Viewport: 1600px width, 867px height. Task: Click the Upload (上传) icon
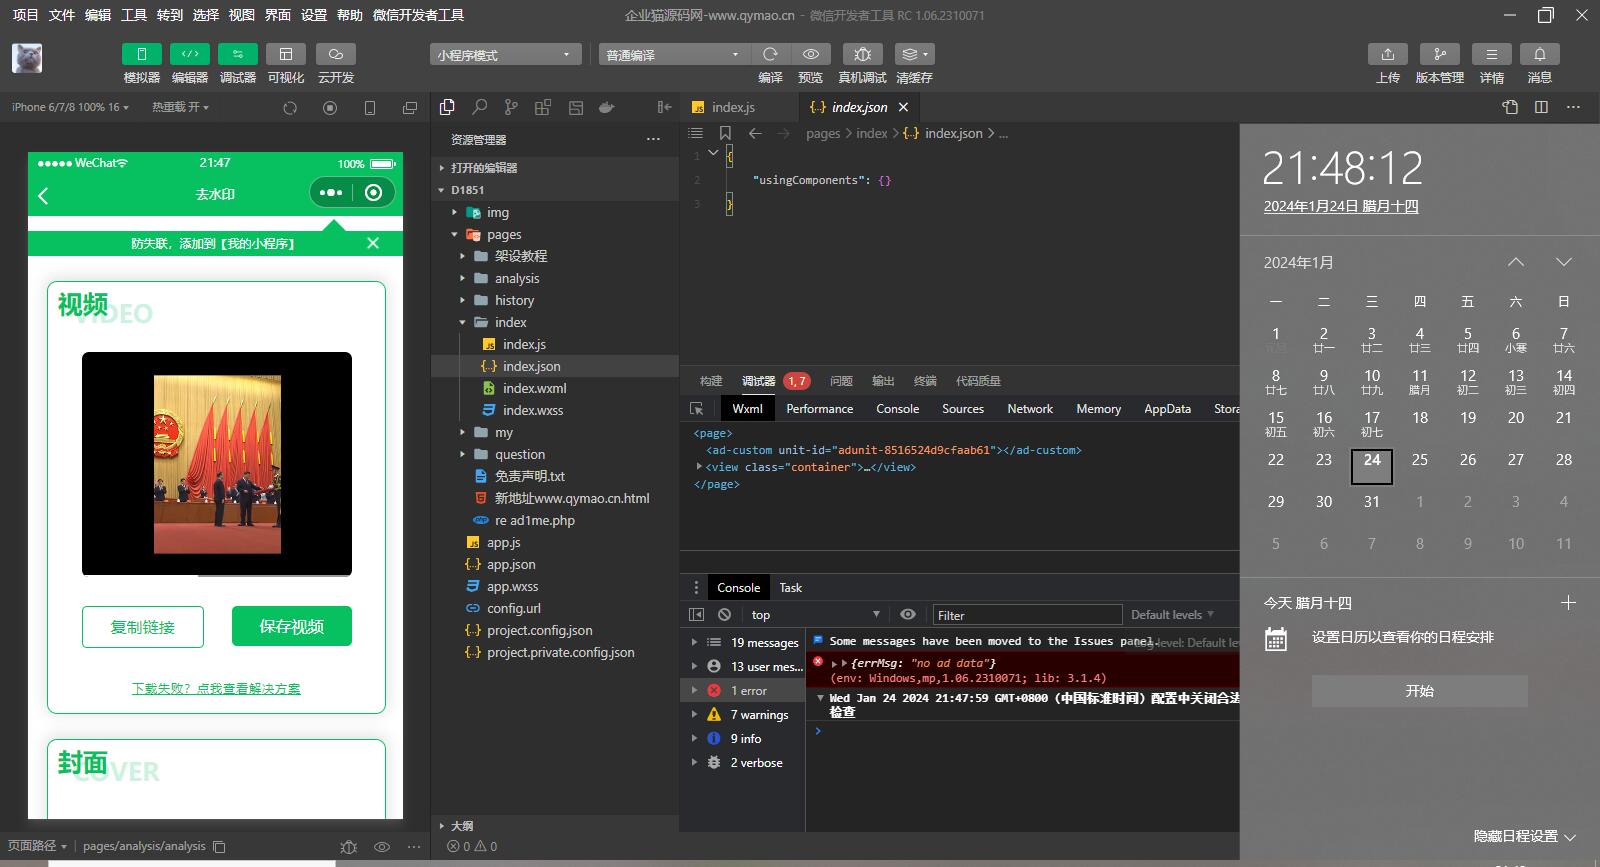[x=1387, y=54]
